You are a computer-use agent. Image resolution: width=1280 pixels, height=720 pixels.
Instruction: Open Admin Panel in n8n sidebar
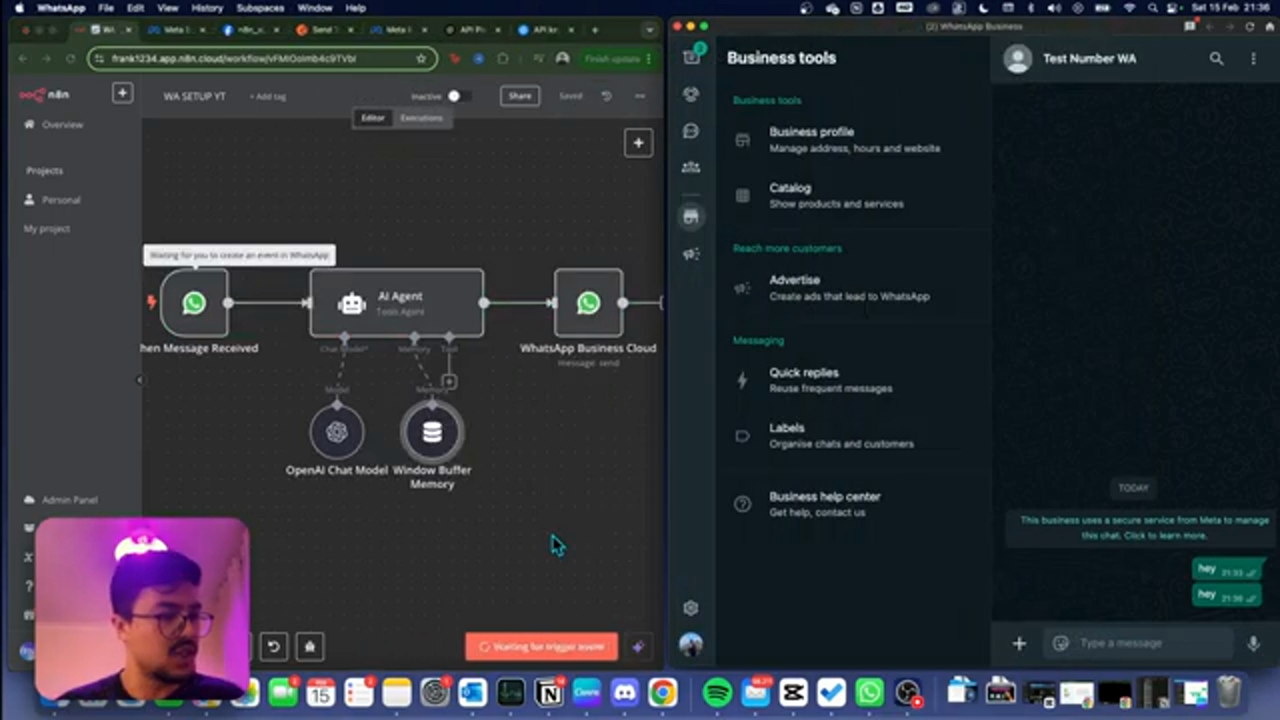coord(69,500)
